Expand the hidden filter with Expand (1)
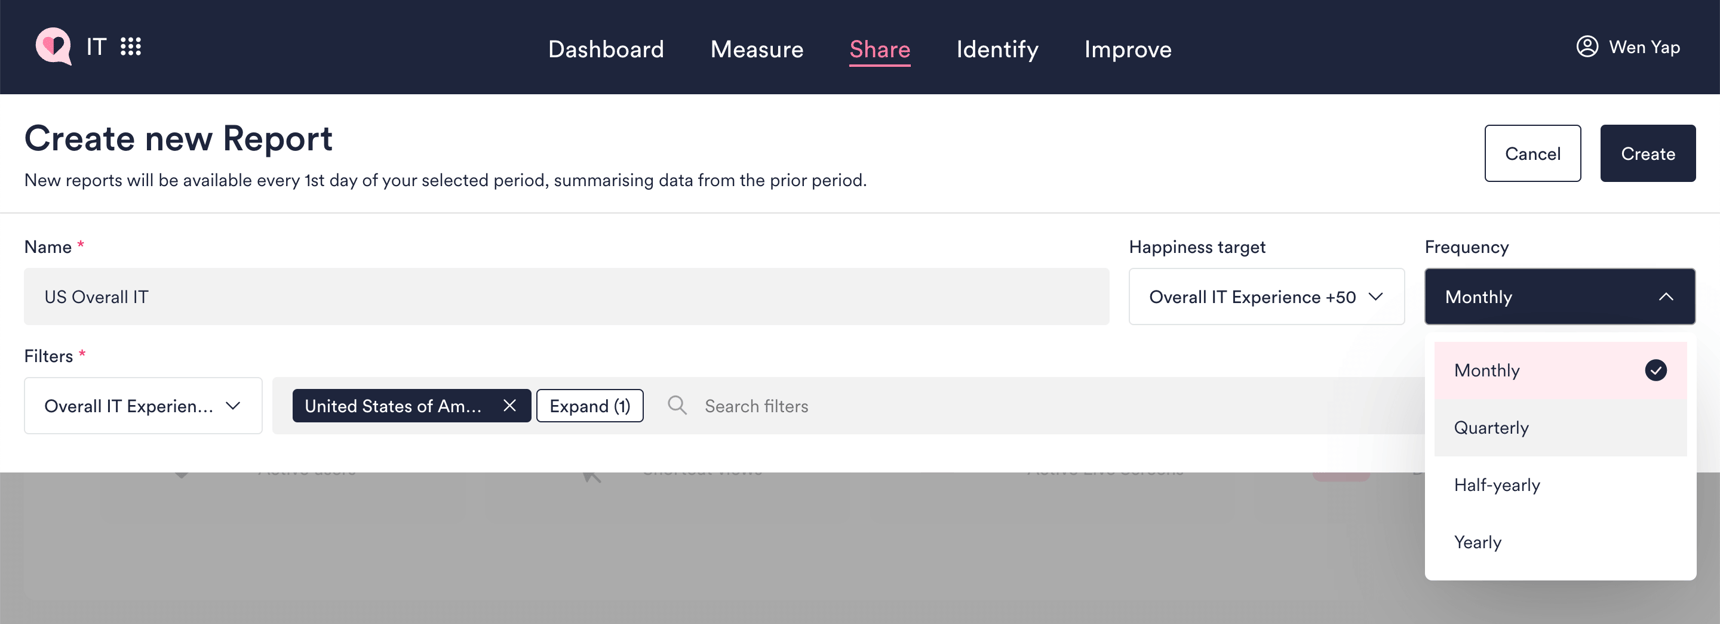1720x624 pixels. [x=589, y=405]
